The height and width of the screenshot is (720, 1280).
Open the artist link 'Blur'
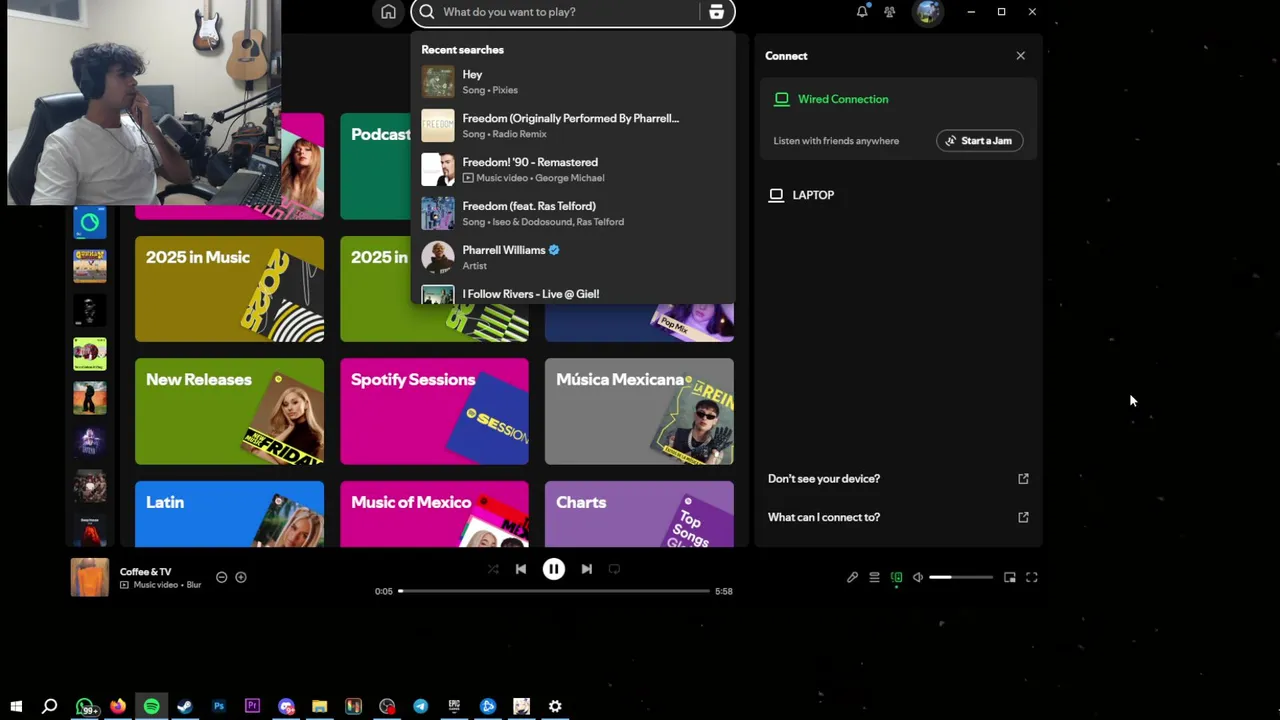pos(193,585)
